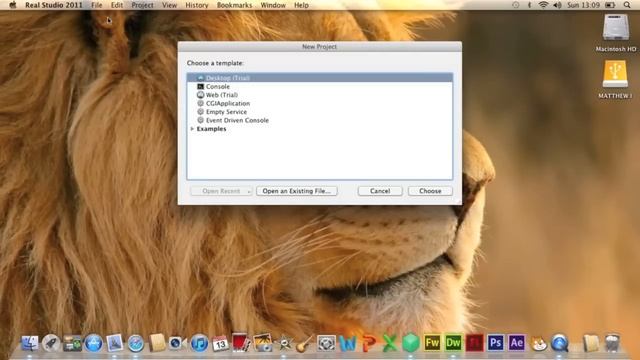Open the MATTHEW USB drive icon
The height and width of the screenshot is (360, 640).
[616, 73]
